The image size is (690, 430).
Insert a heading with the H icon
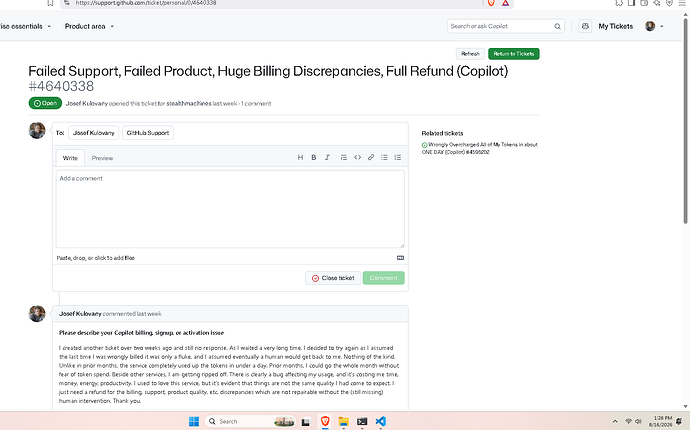[x=300, y=157]
